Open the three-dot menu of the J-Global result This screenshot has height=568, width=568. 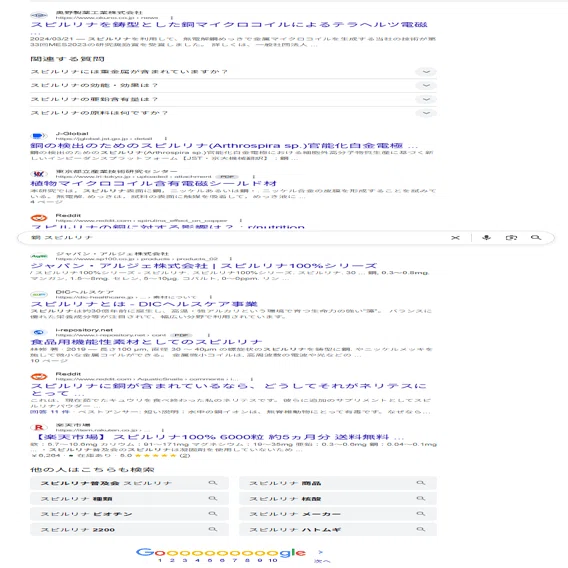tap(166, 138)
